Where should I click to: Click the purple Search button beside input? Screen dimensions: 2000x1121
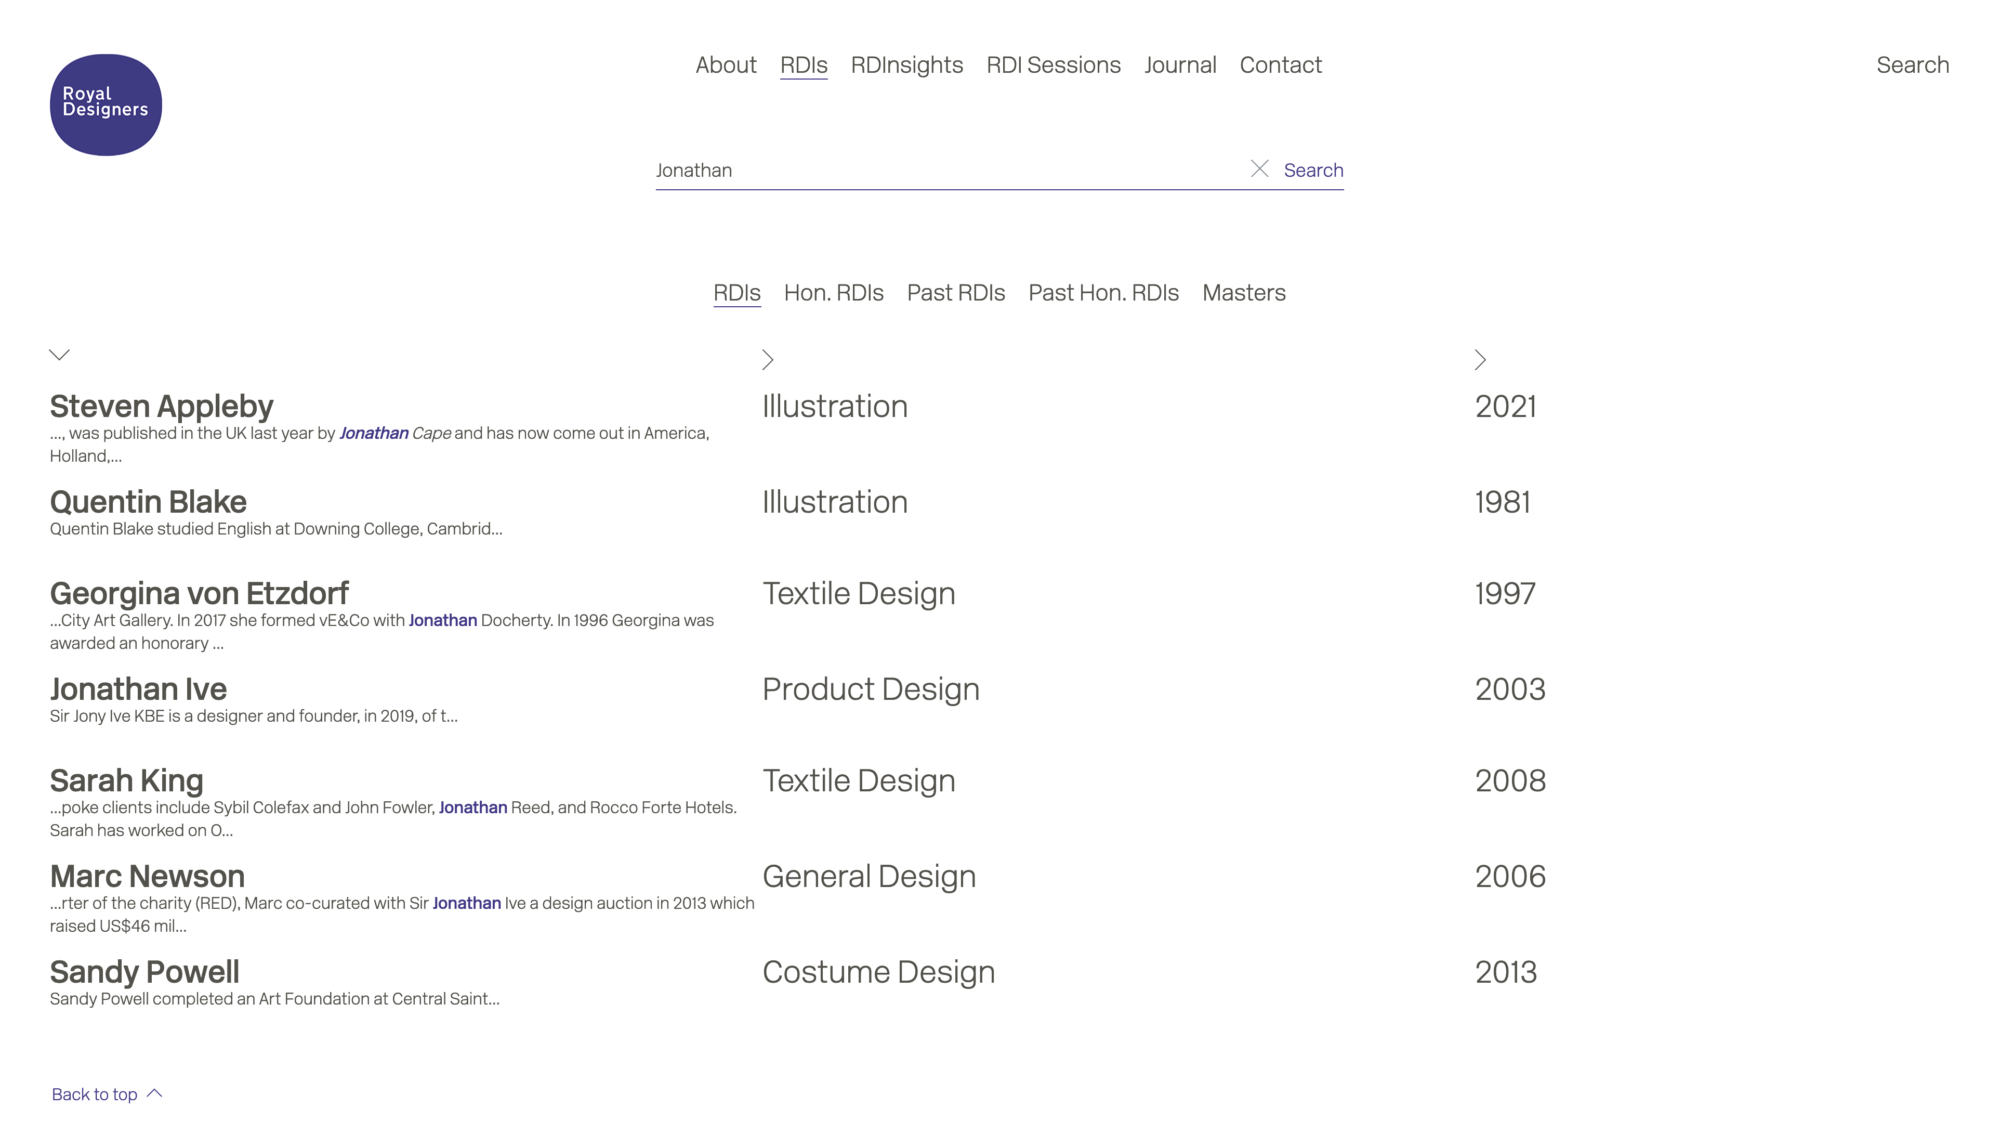pyautogui.click(x=1313, y=170)
